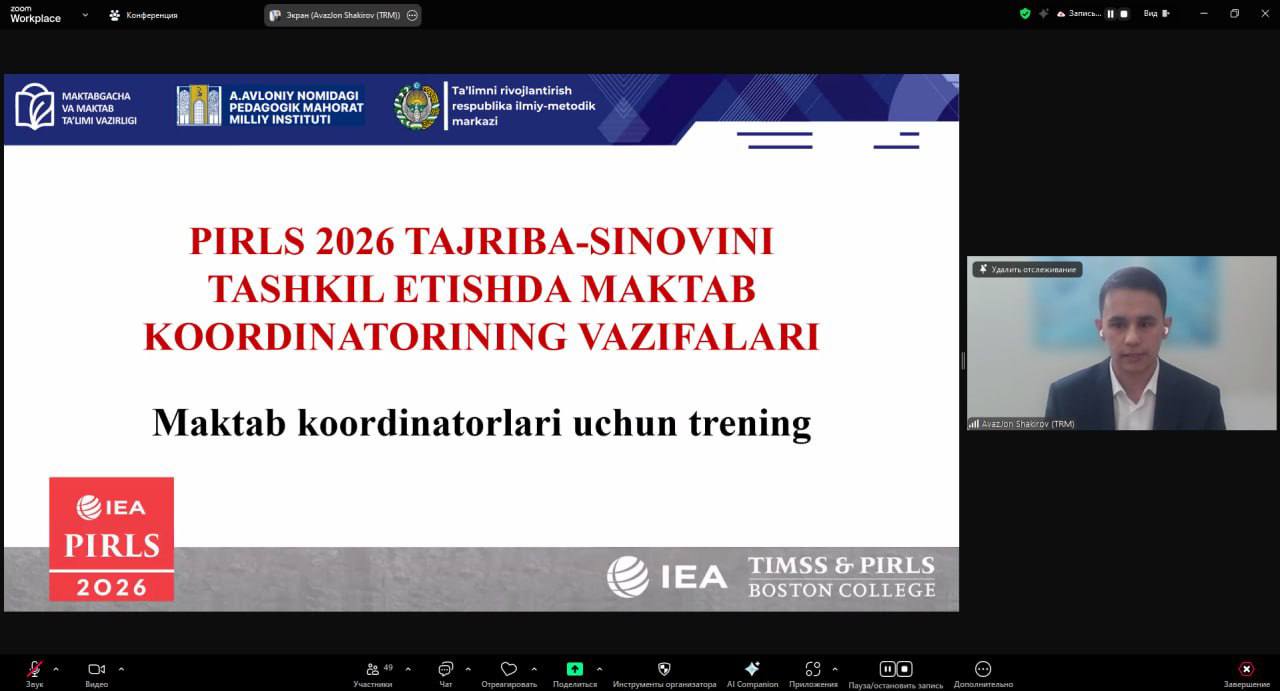
Task: Launch AI Companion from the toolbar
Action: pyautogui.click(x=752, y=669)
